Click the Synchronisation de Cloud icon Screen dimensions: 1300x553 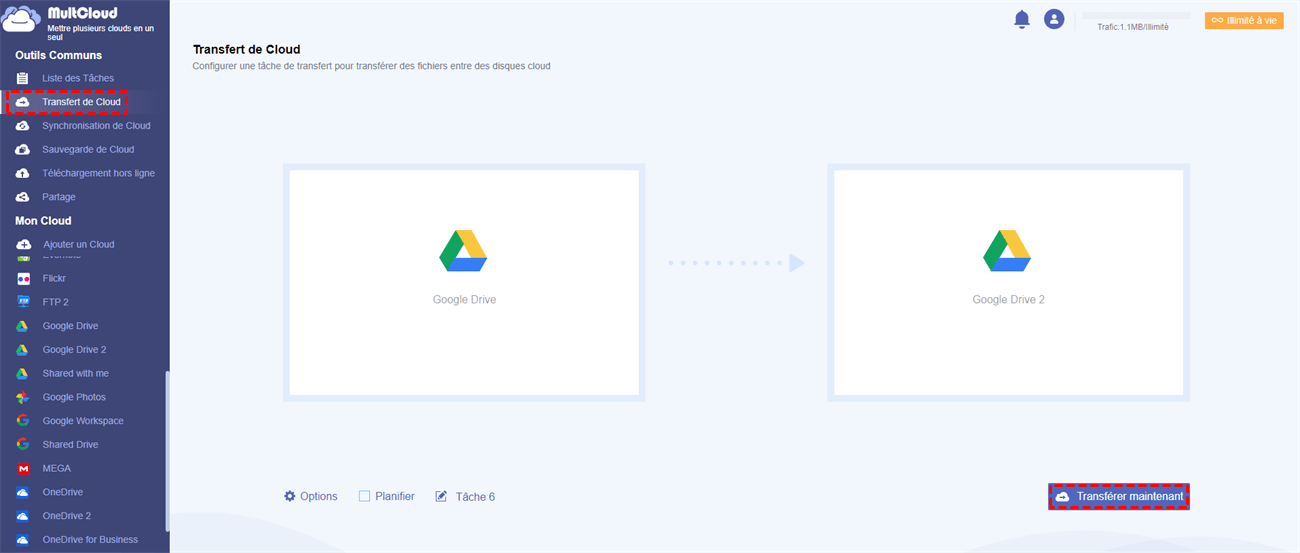22,126
